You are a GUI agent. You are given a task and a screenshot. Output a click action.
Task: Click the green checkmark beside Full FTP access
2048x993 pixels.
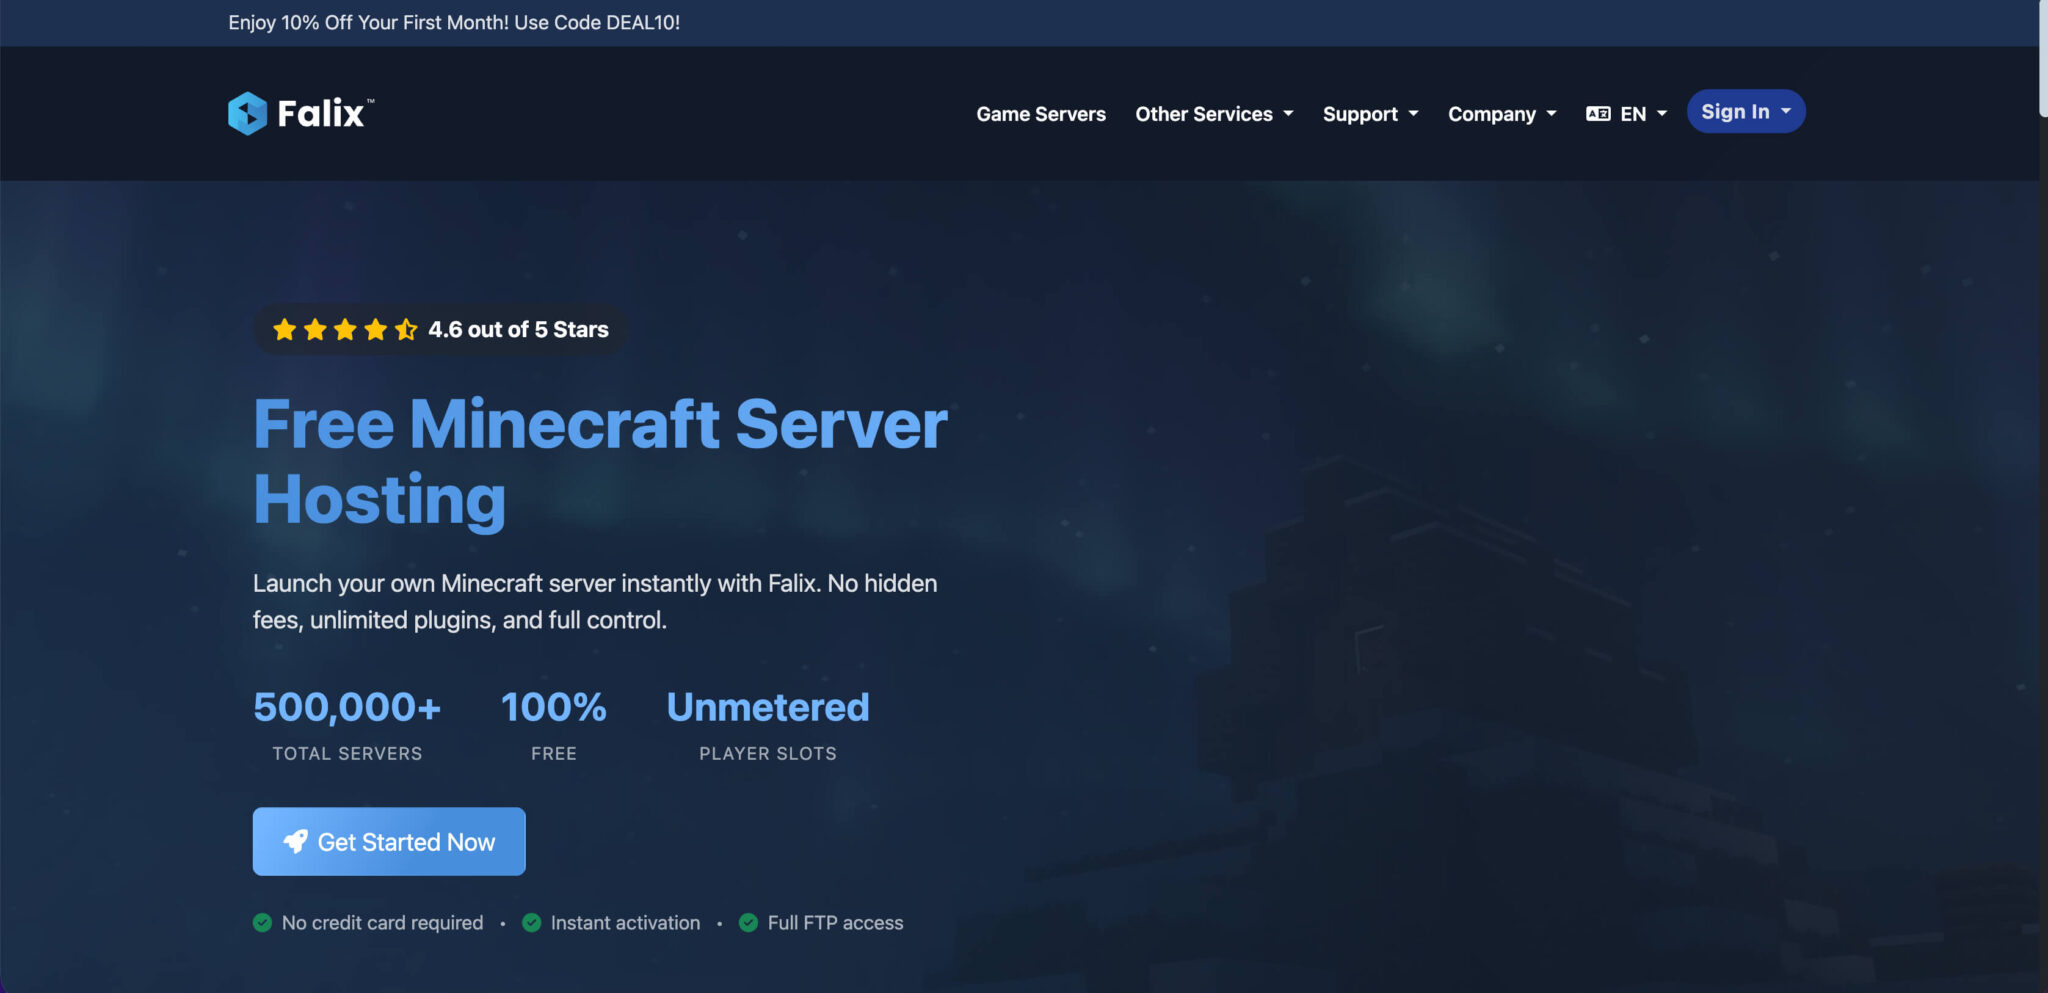pyautogui.click(x=748, y=922)
